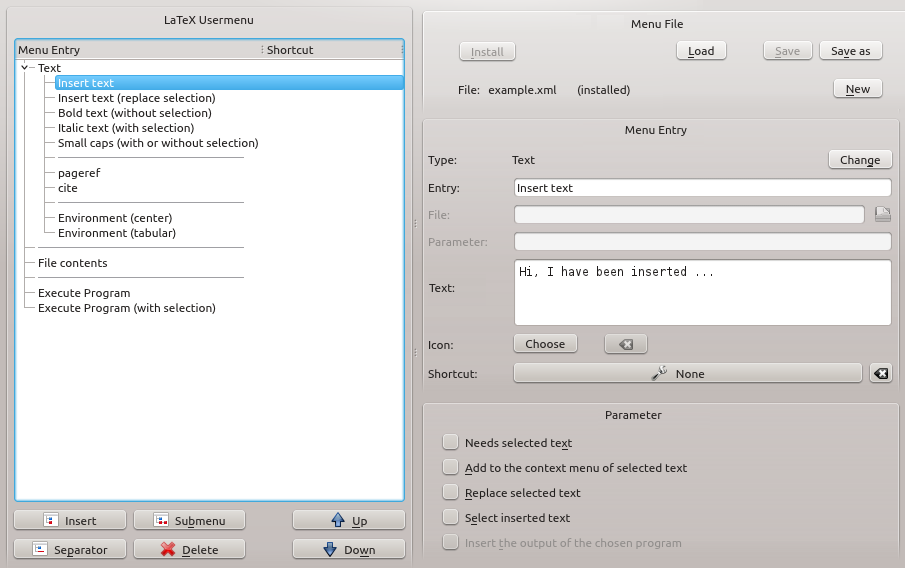Select 'Bold text (without selection)' entry
The image size is (905, 568).
tap(134, 113)
